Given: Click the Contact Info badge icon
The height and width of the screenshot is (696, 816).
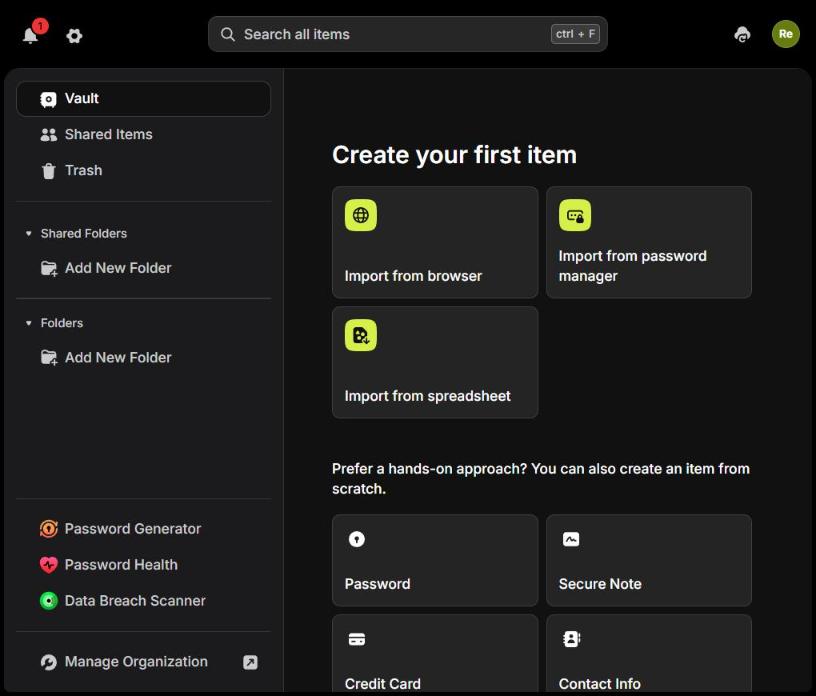Looking at the screenshot, I should [571, 639].
